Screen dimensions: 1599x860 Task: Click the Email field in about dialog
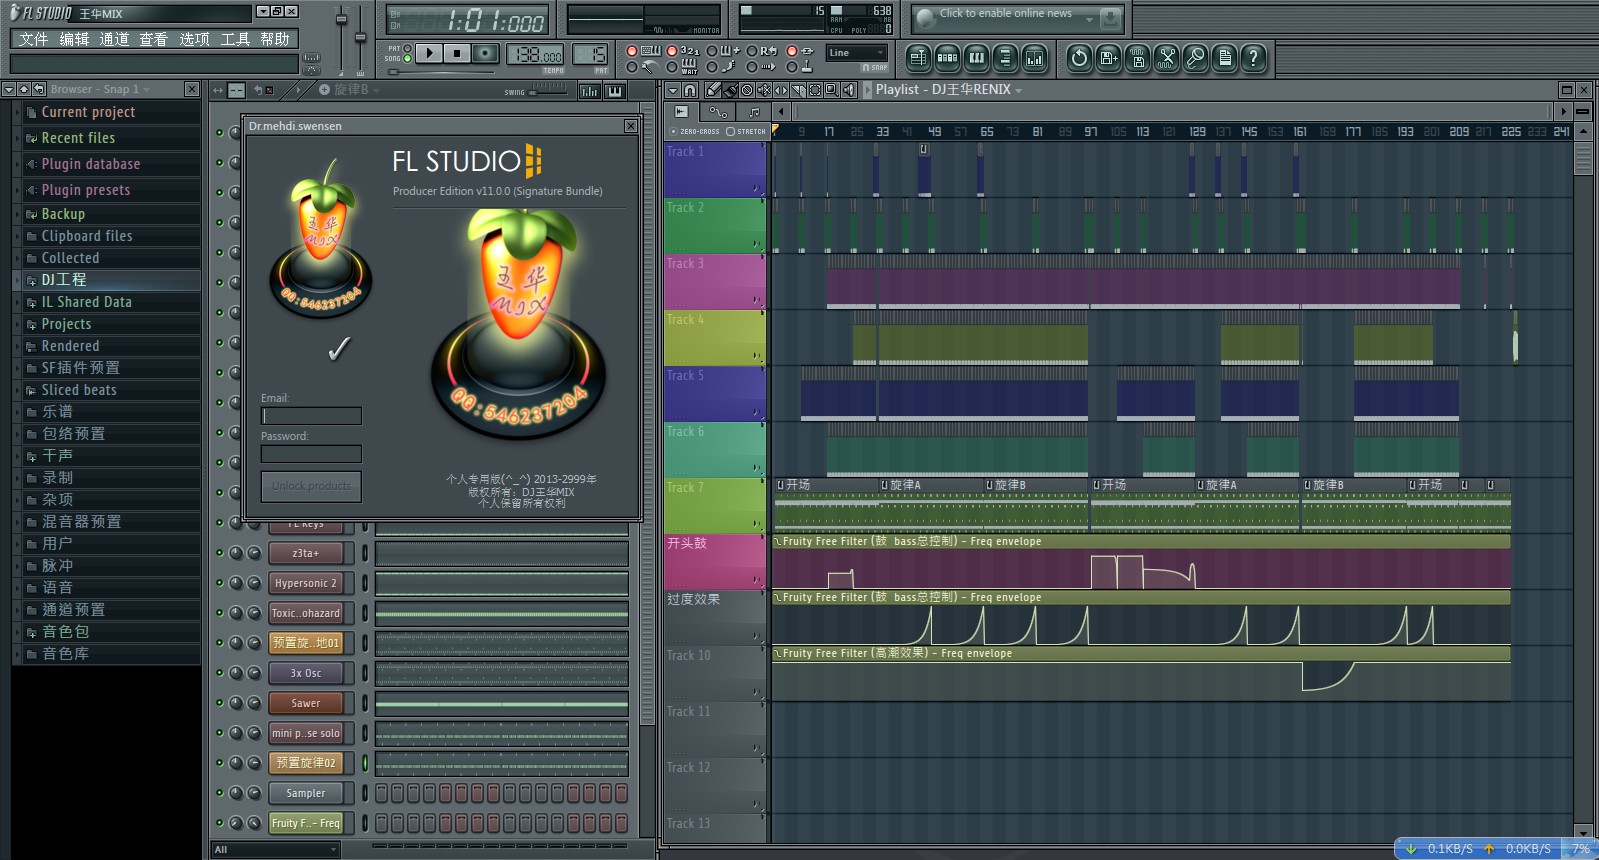[x=311, y=416]
